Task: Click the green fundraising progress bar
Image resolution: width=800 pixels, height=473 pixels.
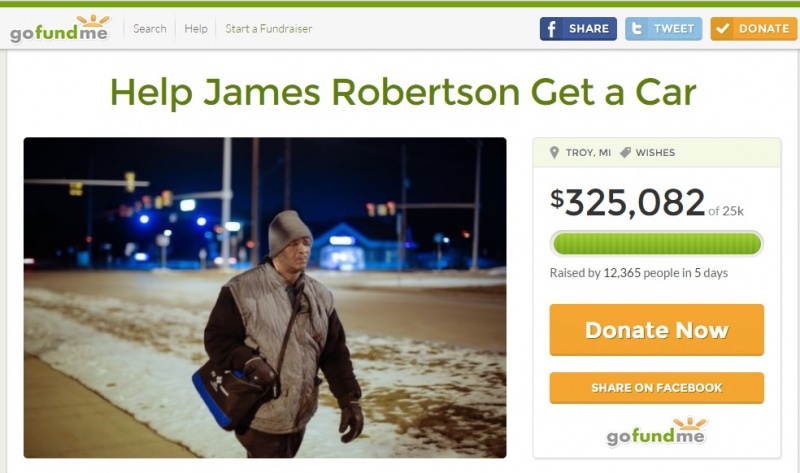Action: (657, 243)
